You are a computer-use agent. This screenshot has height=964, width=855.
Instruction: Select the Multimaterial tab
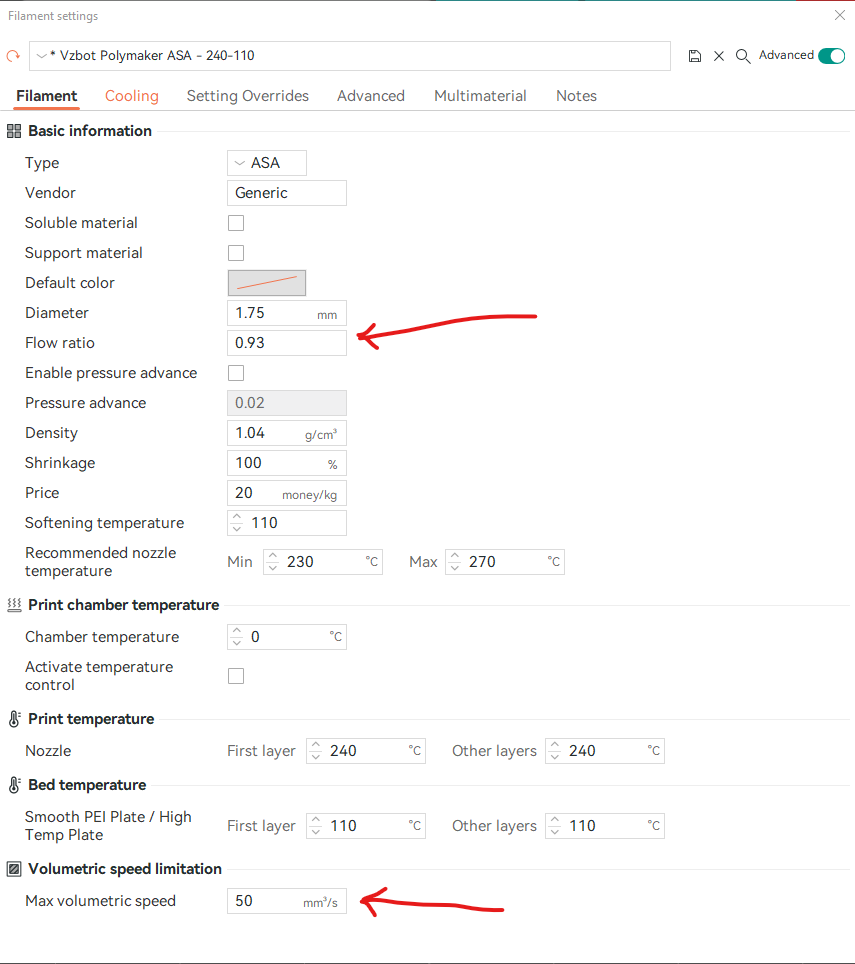coord(480,96)
